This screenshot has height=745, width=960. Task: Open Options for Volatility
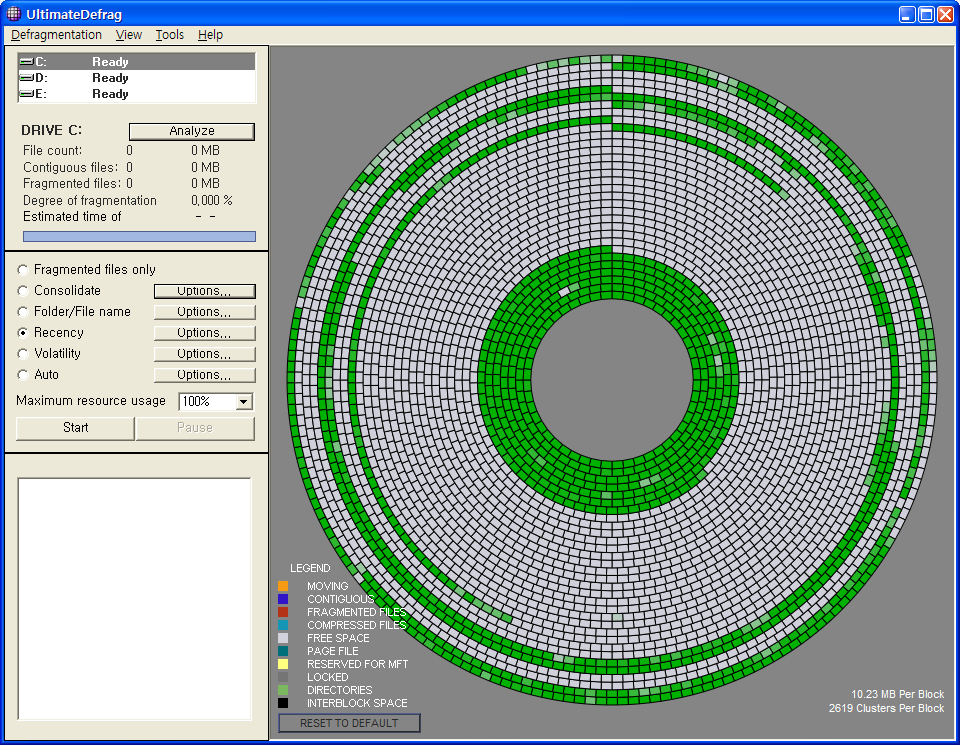tap(204, 354)
